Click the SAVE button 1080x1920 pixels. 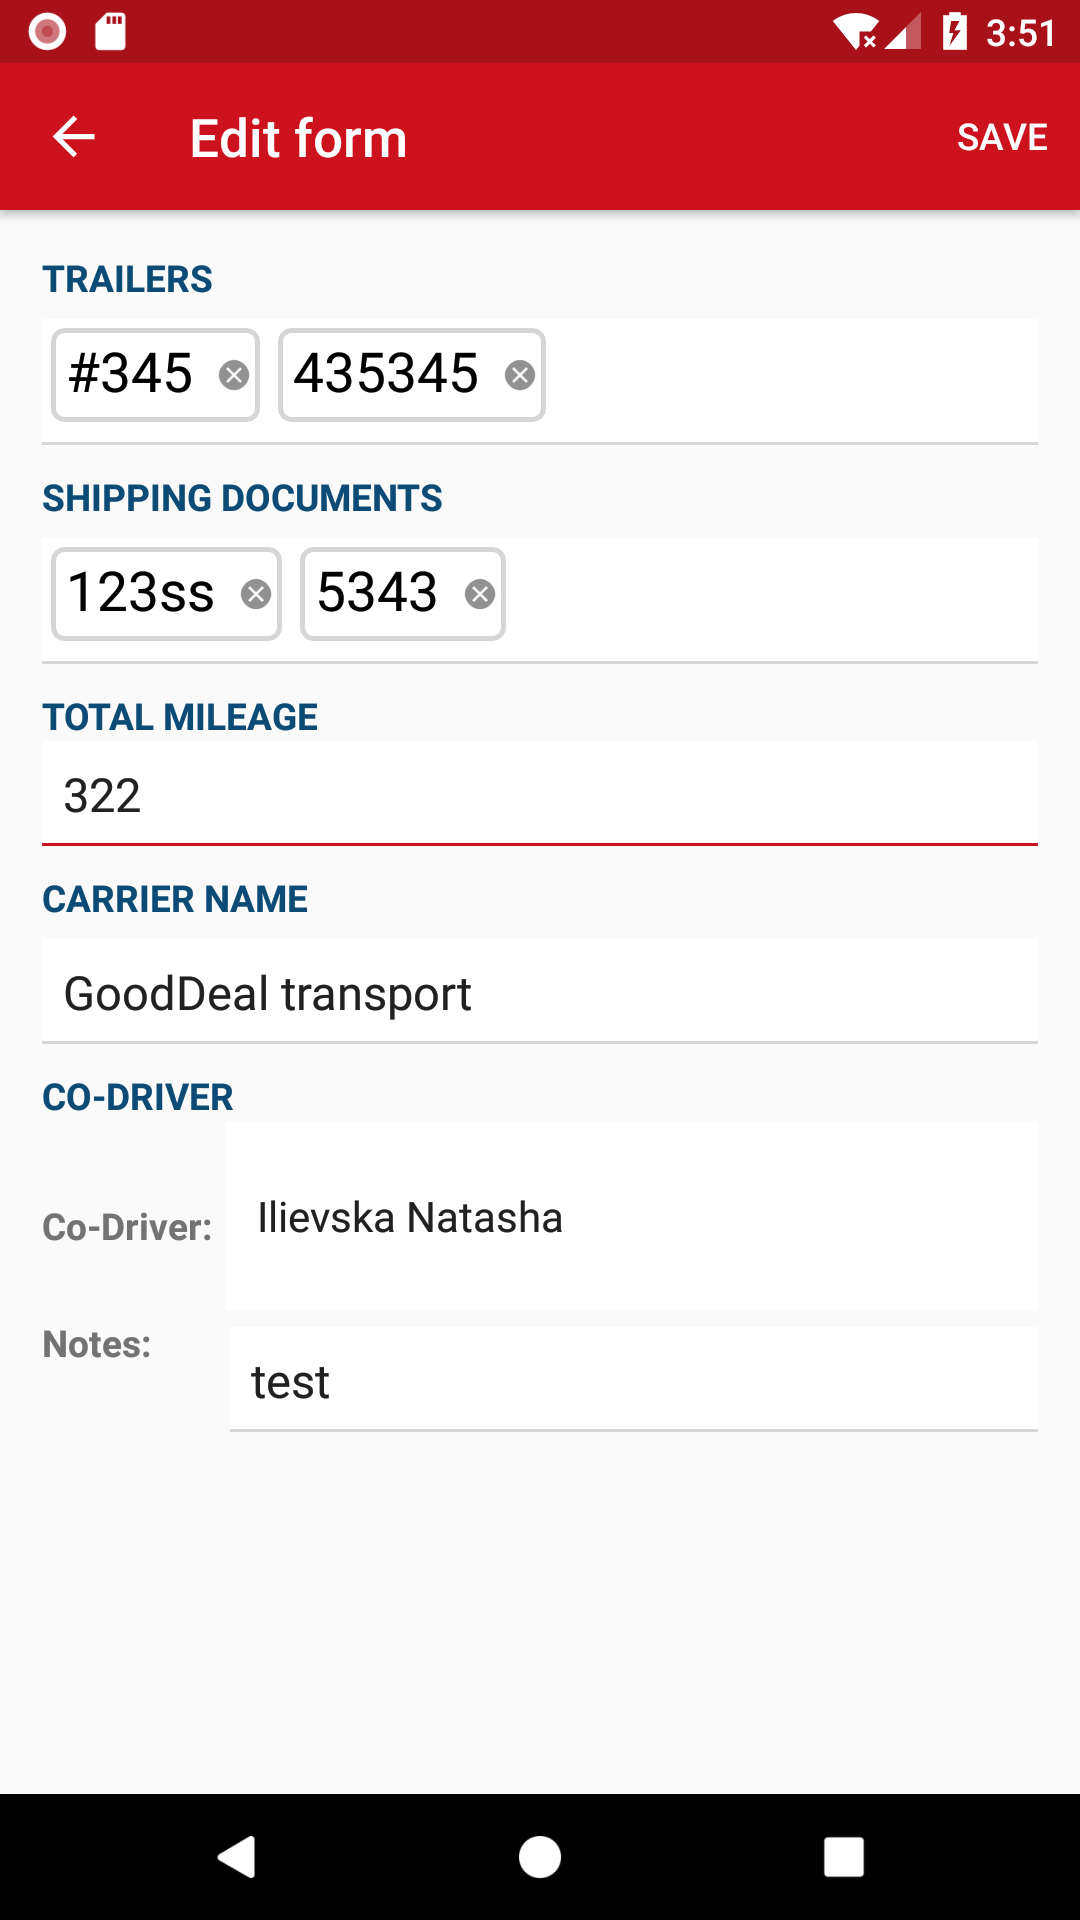coord(1002,137)
